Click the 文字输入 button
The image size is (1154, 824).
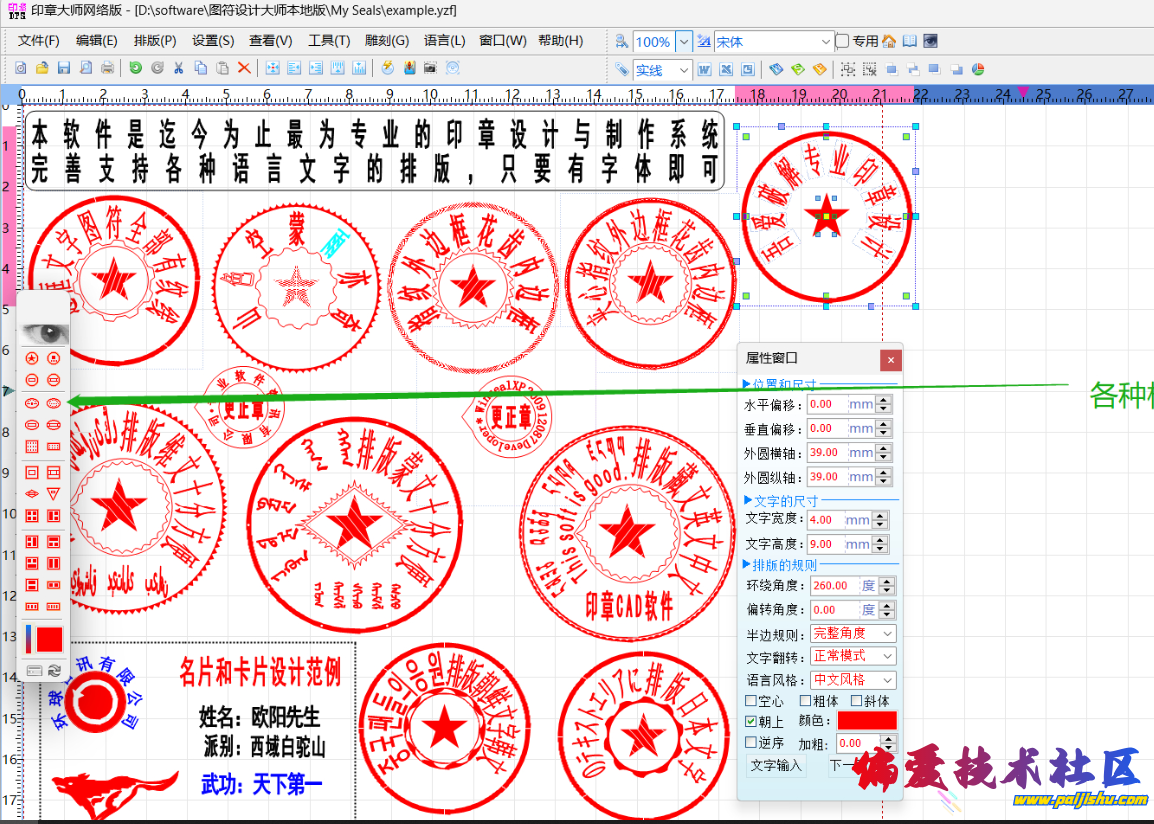coord(777,766)
